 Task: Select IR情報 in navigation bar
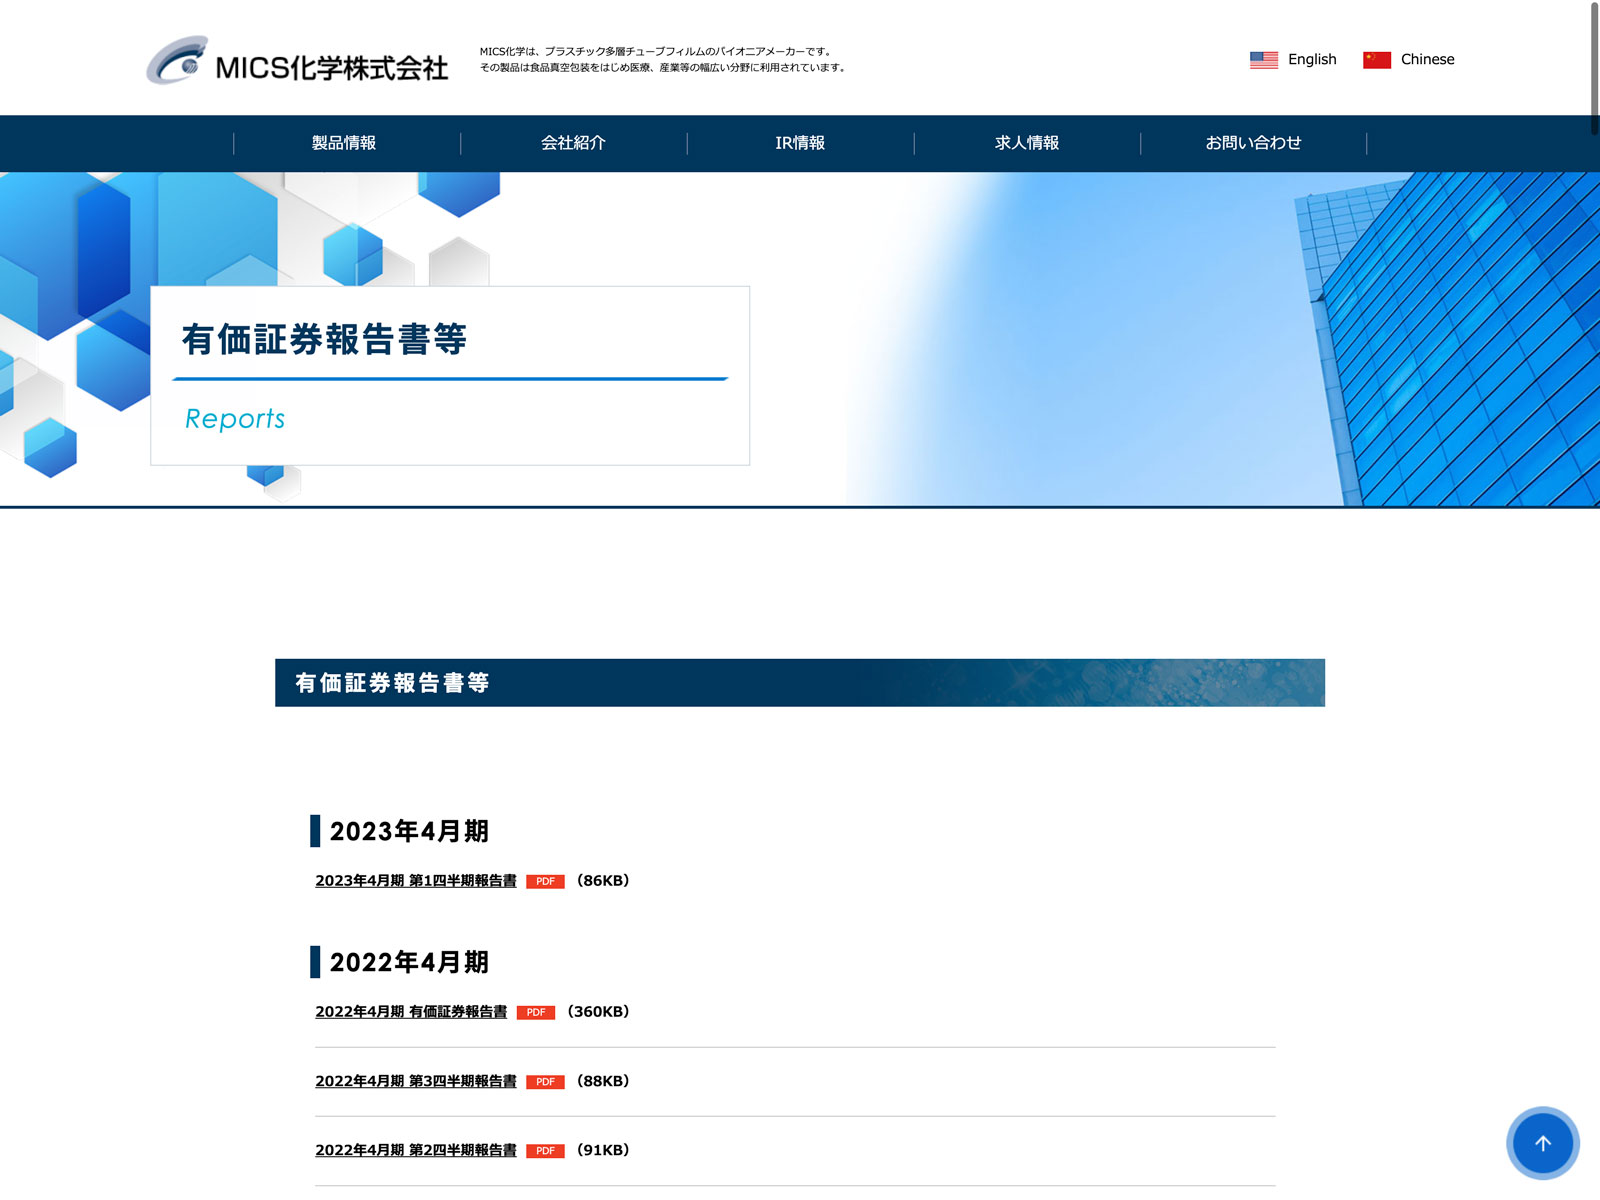pos(800,143)
